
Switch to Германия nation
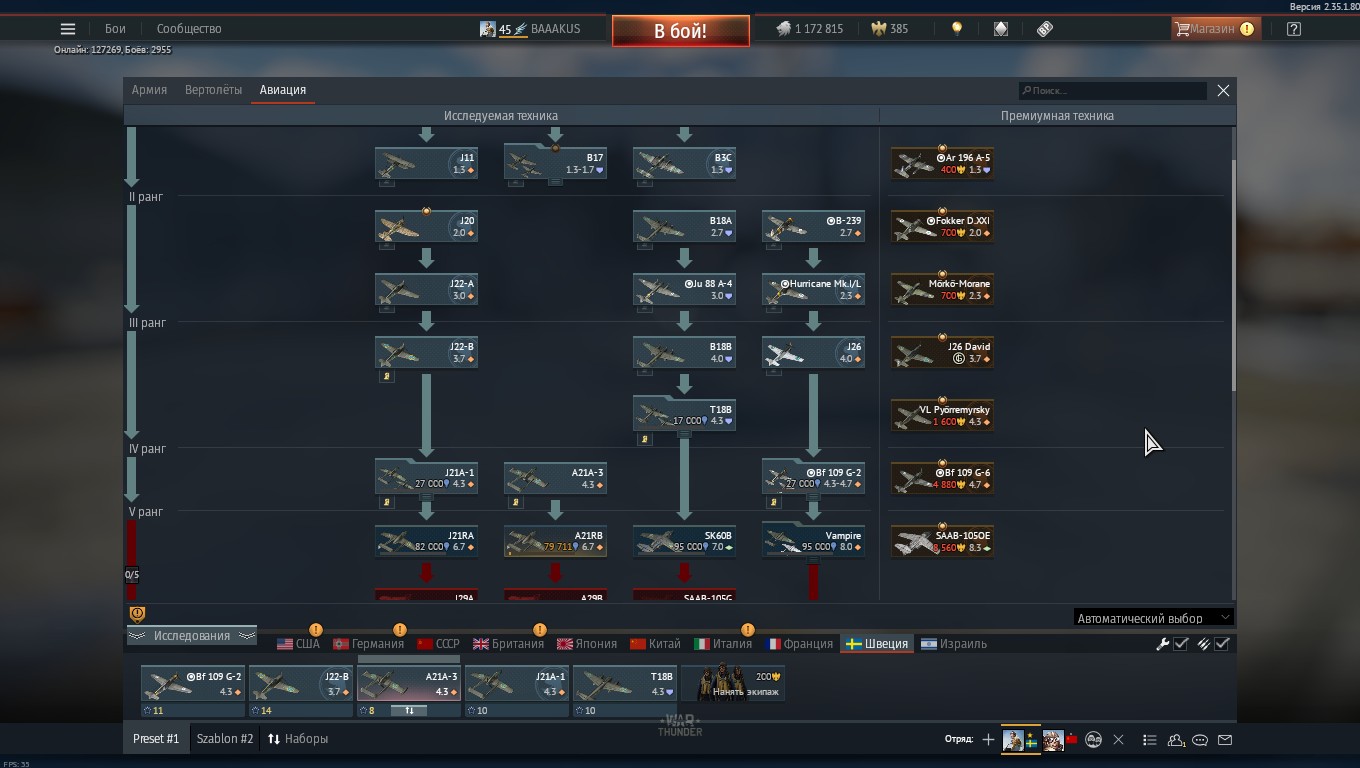coord(368,644)
